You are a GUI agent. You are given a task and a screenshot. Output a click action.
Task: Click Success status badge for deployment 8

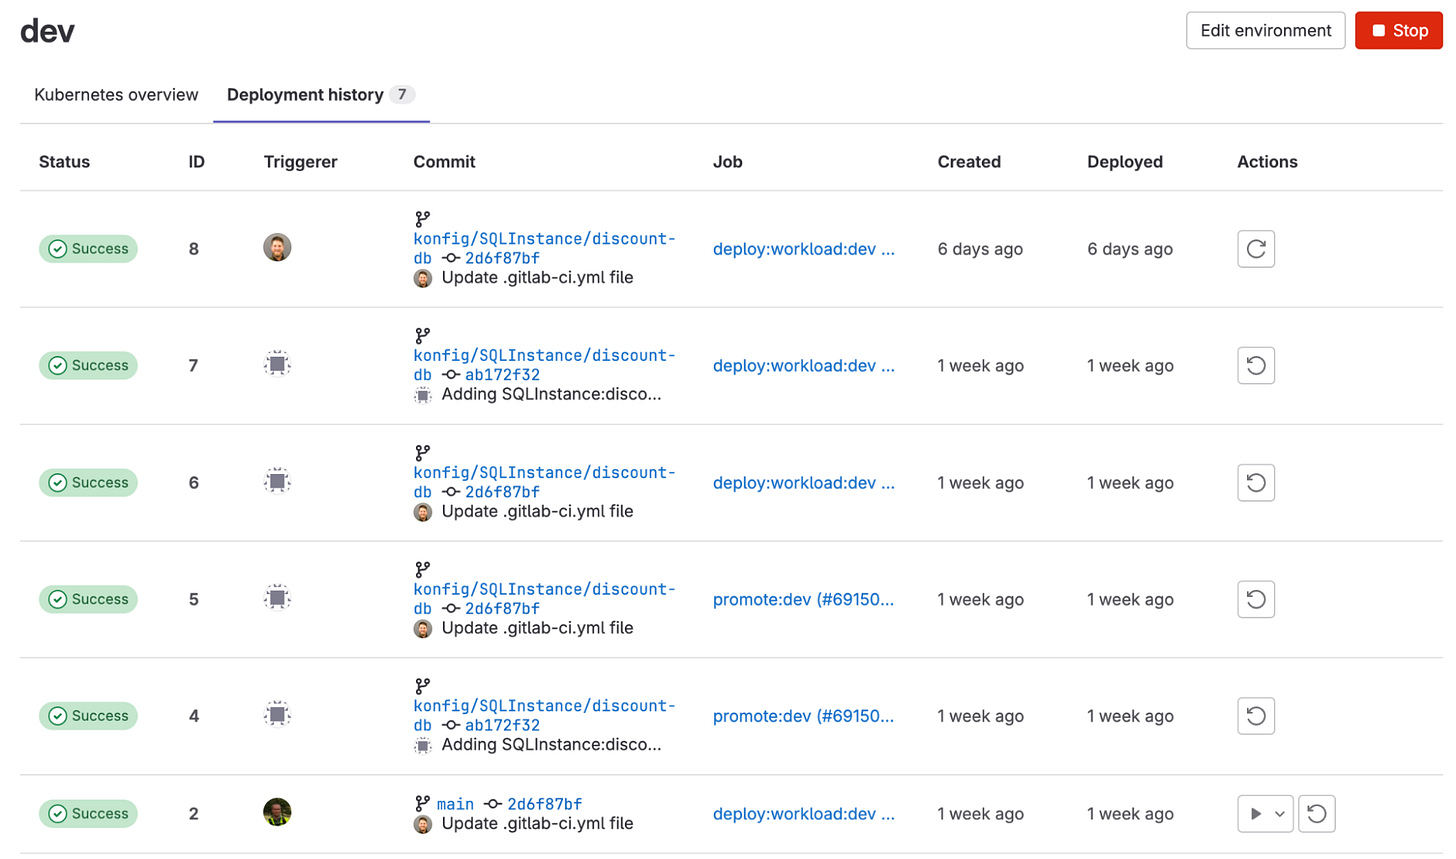coord(88,249)
